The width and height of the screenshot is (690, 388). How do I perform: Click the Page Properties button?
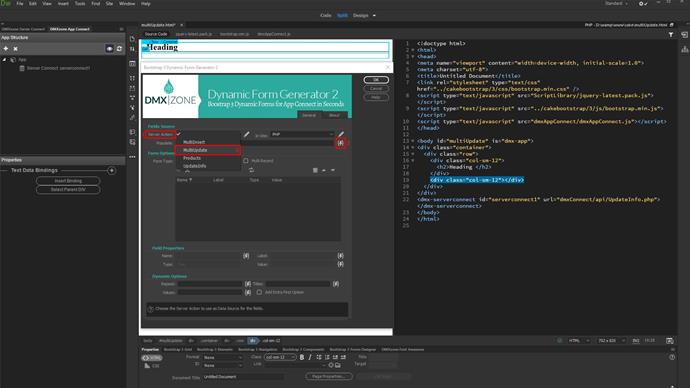(x=329, y=377)
